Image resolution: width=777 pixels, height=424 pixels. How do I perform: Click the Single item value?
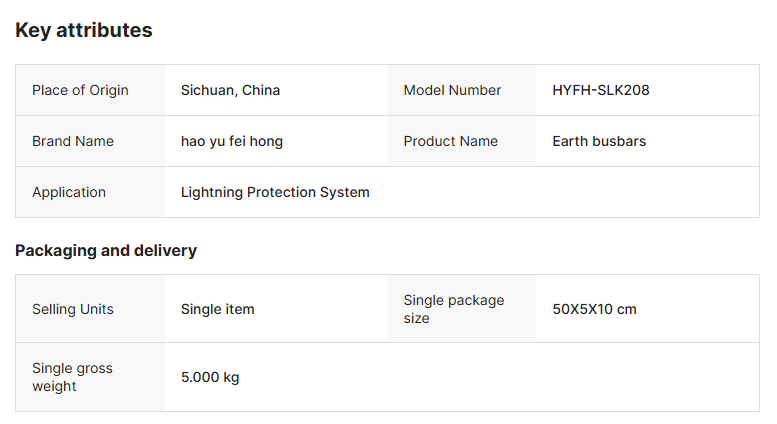click(x=218, y=309)
